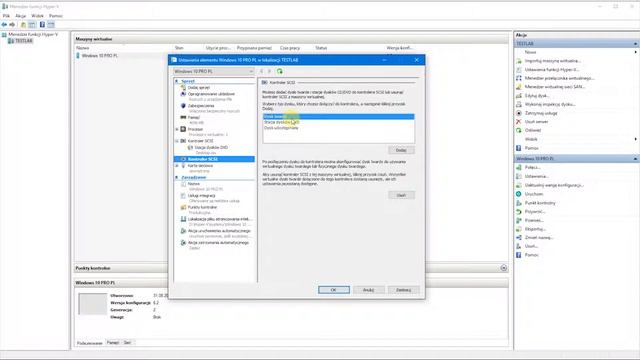Click the Usuń button in SCSI controller panel
This screenshot has height=360, width=640.
point(401,195)
